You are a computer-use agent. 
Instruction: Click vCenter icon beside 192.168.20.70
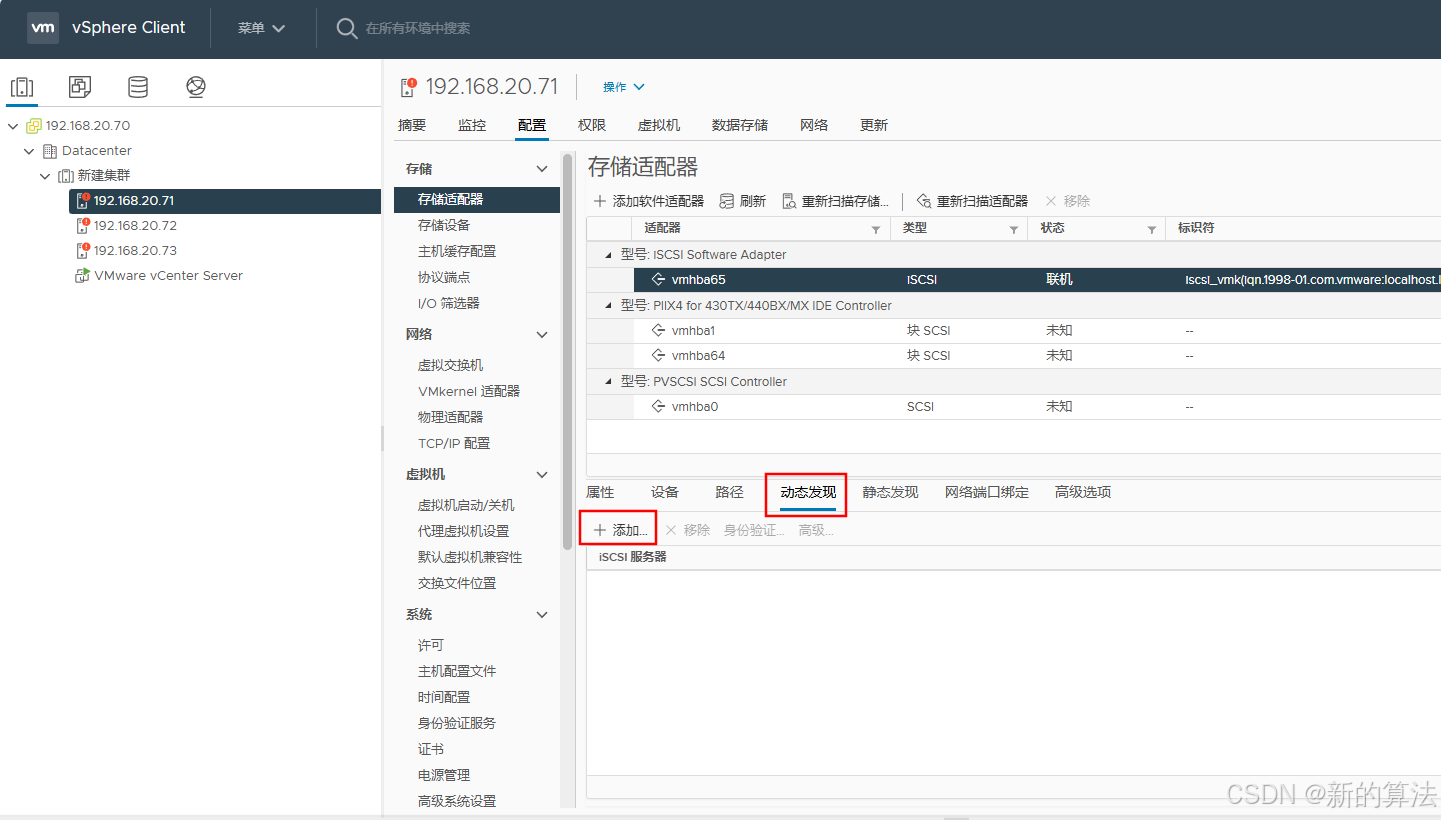(34, 126)
